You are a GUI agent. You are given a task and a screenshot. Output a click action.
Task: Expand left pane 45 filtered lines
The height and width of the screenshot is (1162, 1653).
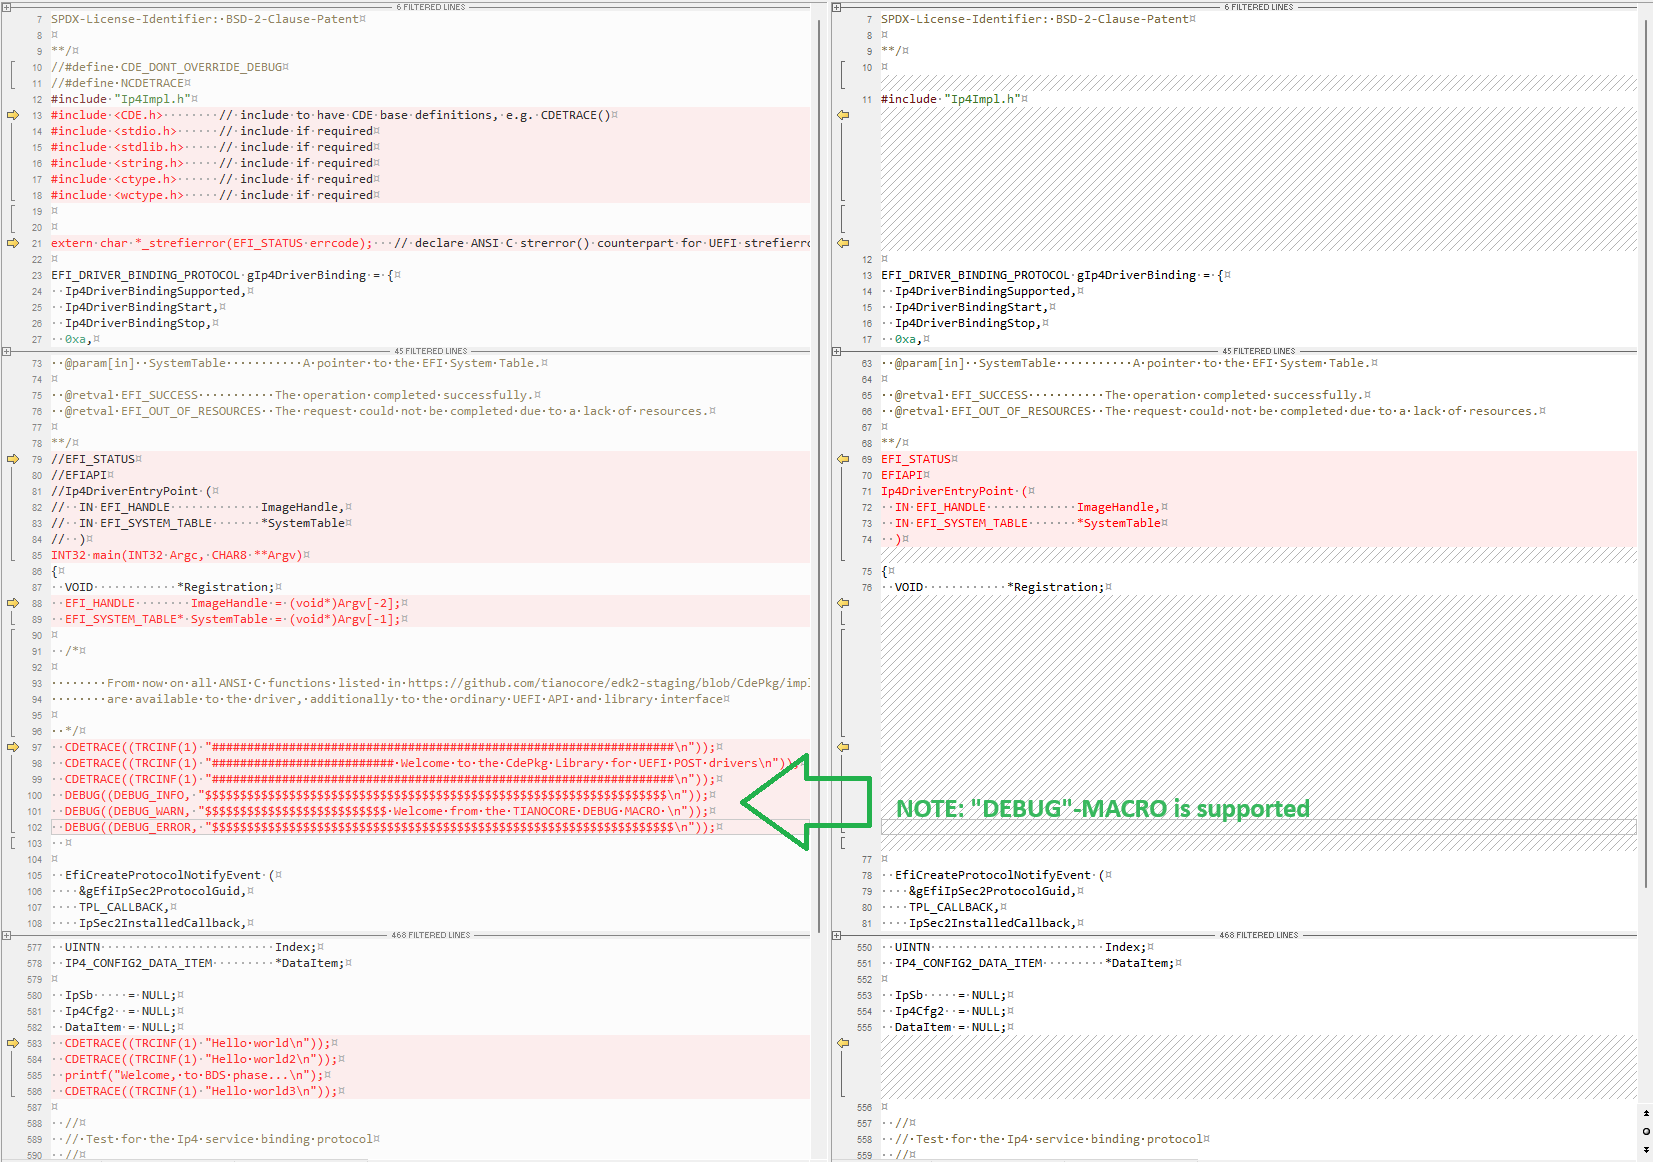click(x=6, y=351)
